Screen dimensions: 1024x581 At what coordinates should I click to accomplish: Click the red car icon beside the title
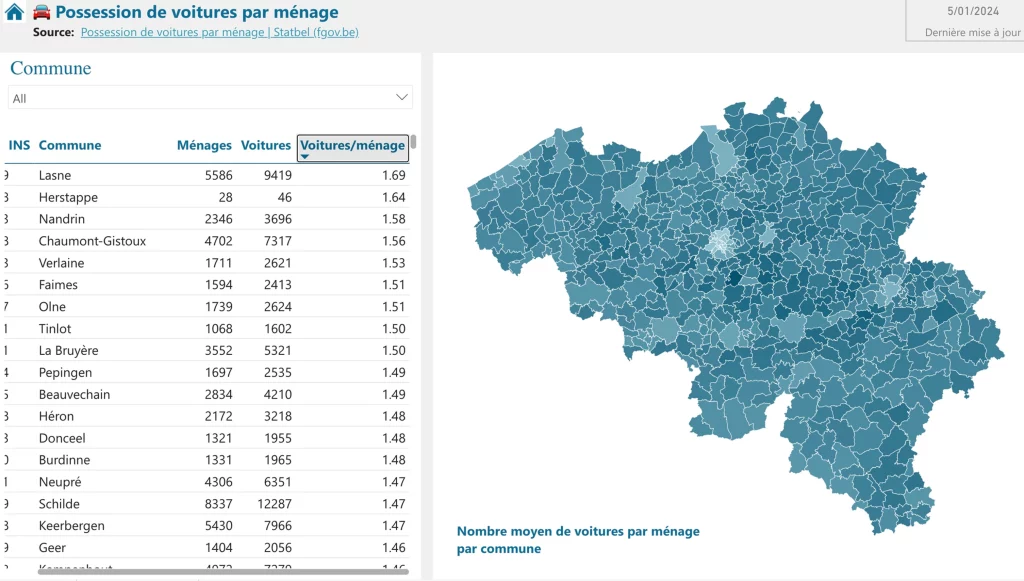[42, 13]
